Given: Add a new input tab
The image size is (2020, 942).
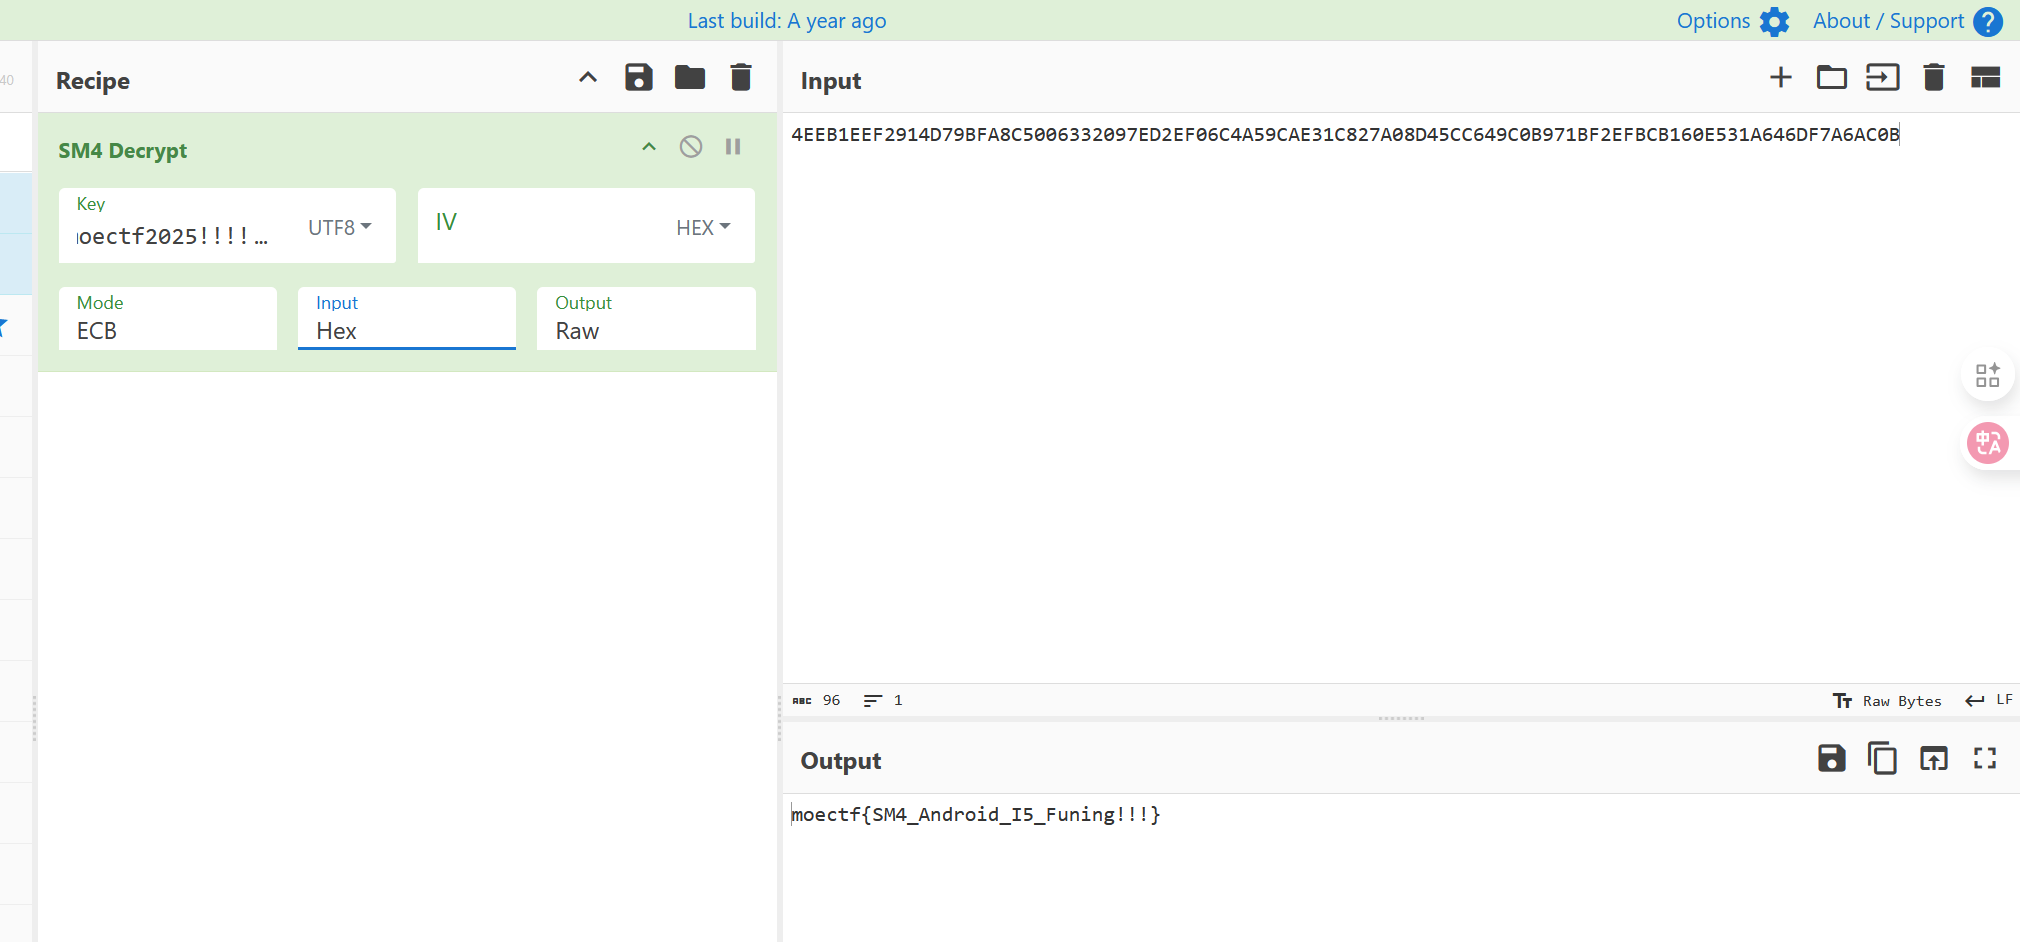Looking at the screenshot, I should [1780, 78].
